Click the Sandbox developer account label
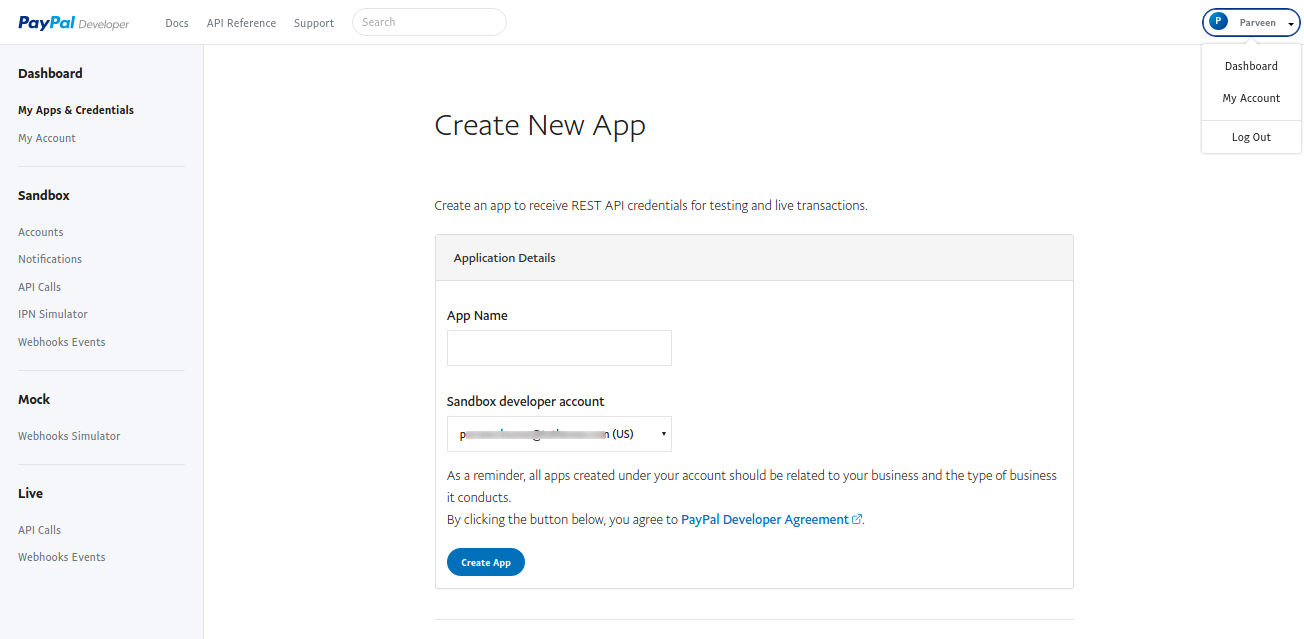The image size is (1304, 639). [x=526, y=401]
